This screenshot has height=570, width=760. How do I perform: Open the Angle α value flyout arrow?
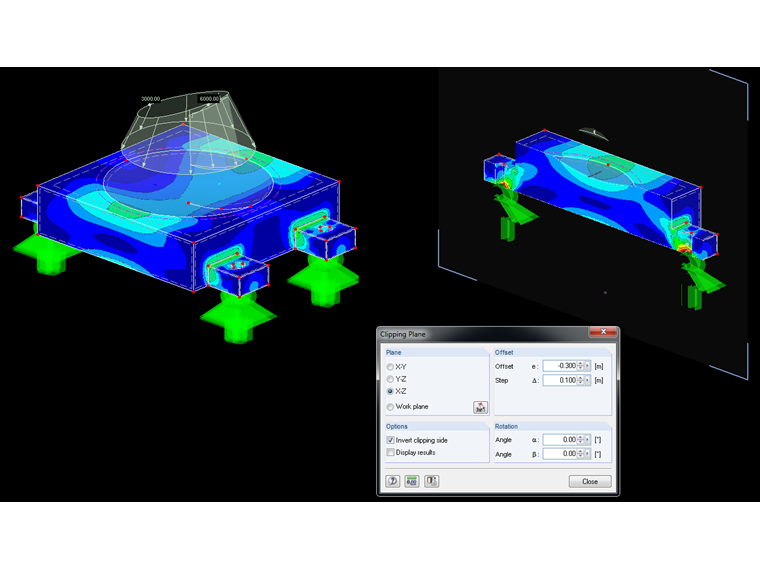[587, 440]
